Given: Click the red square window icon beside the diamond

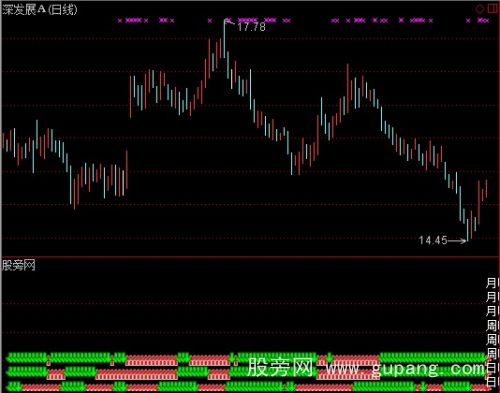Looking at the screenshot, I should pyautogui.click(x=492, y=9).
